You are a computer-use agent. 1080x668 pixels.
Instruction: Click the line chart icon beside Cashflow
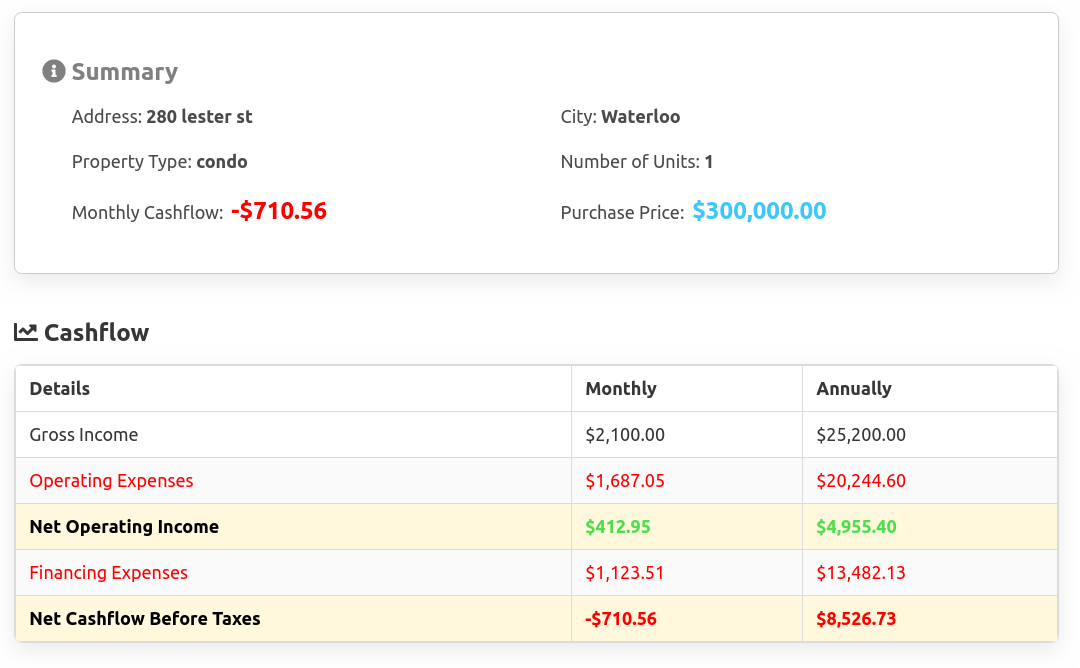point(26,332)
